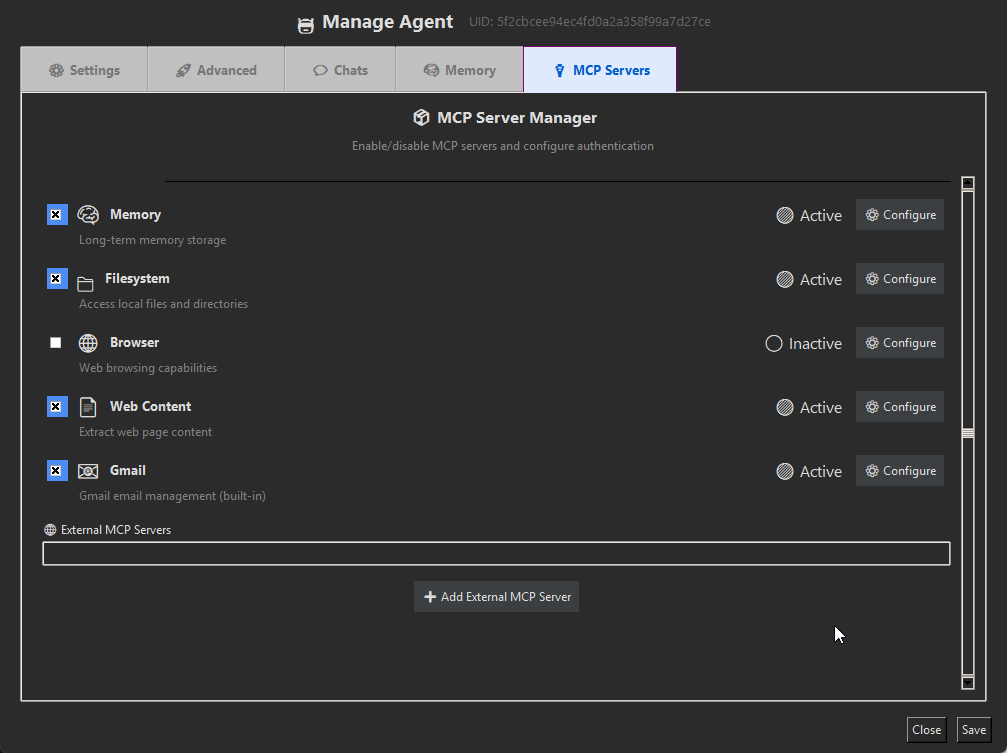Click the MCP Server Manager cube icon
Image resolution: width=1007 pixels, height=753 pixels.
tap(421, 116)
